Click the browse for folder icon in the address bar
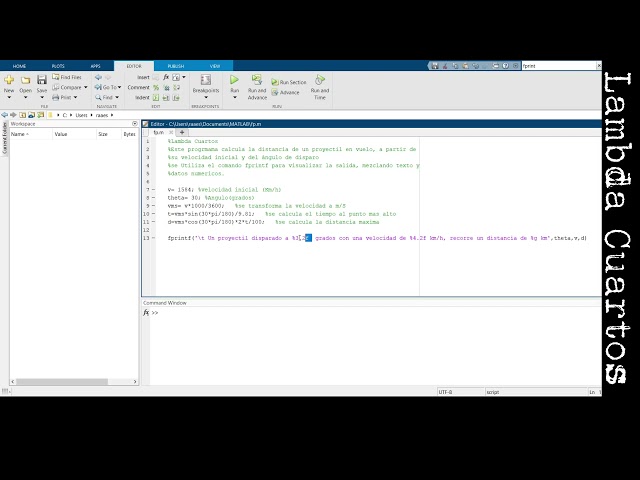 (x=31, y=115)
